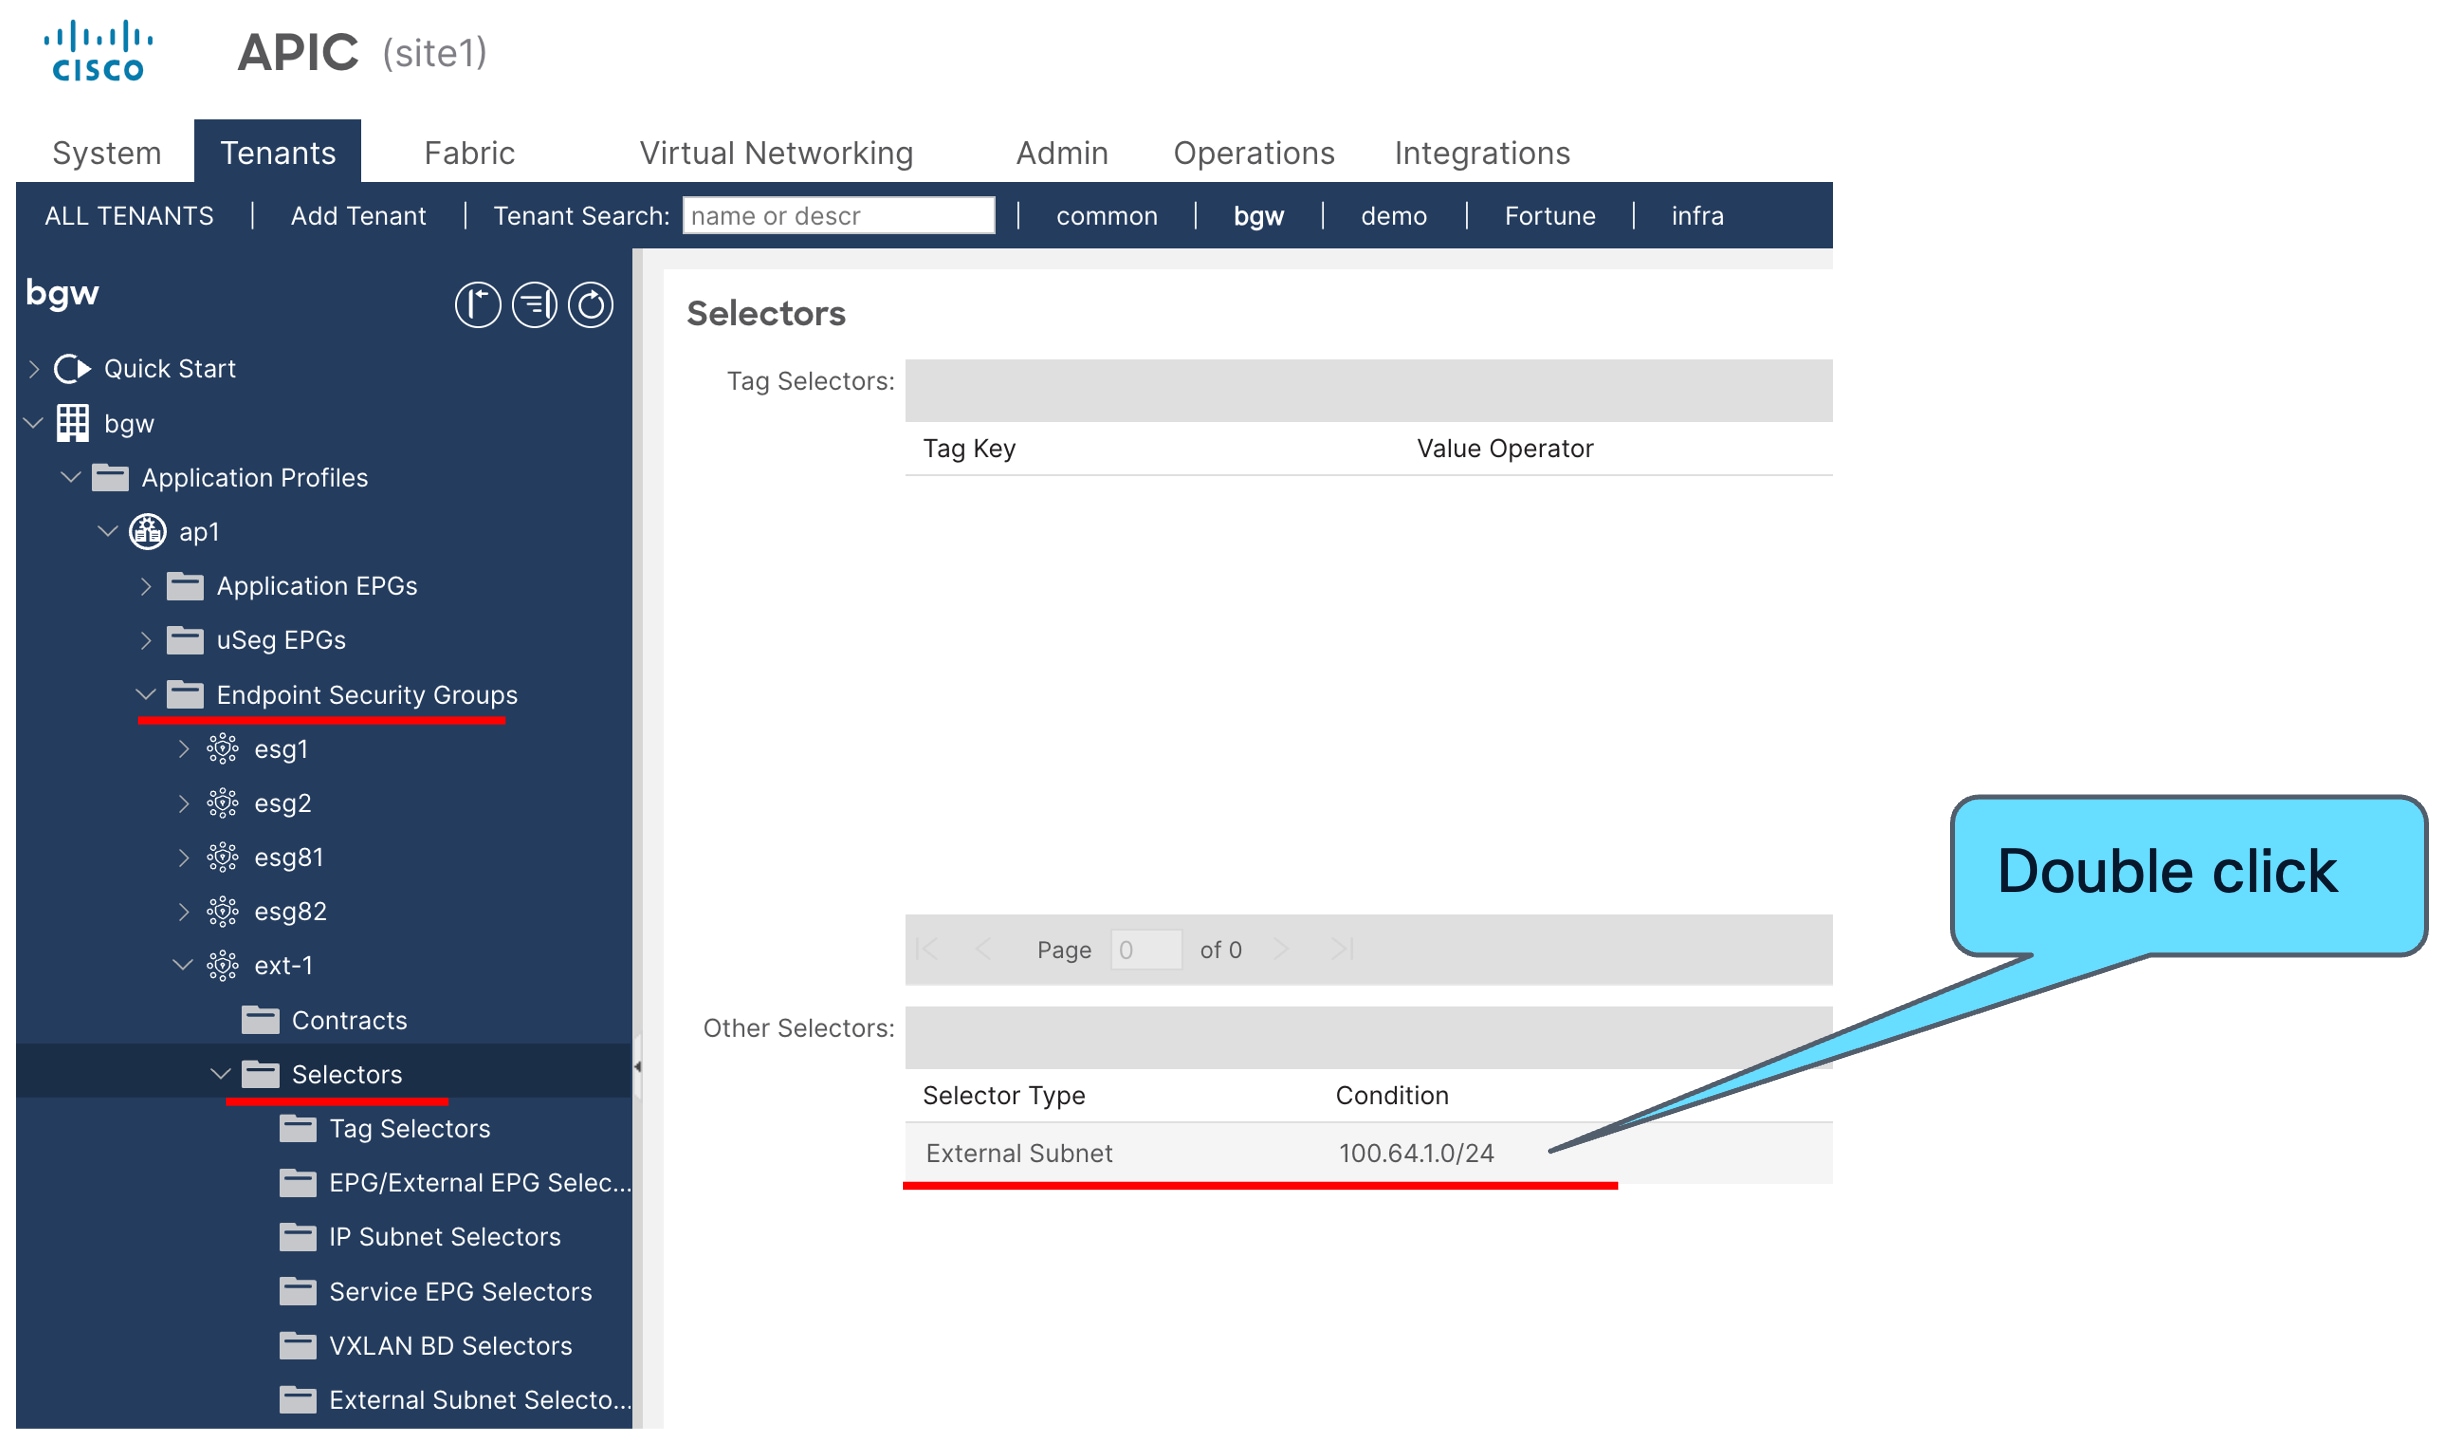Click the middle round navigation-pane toolbar icon

534,305
